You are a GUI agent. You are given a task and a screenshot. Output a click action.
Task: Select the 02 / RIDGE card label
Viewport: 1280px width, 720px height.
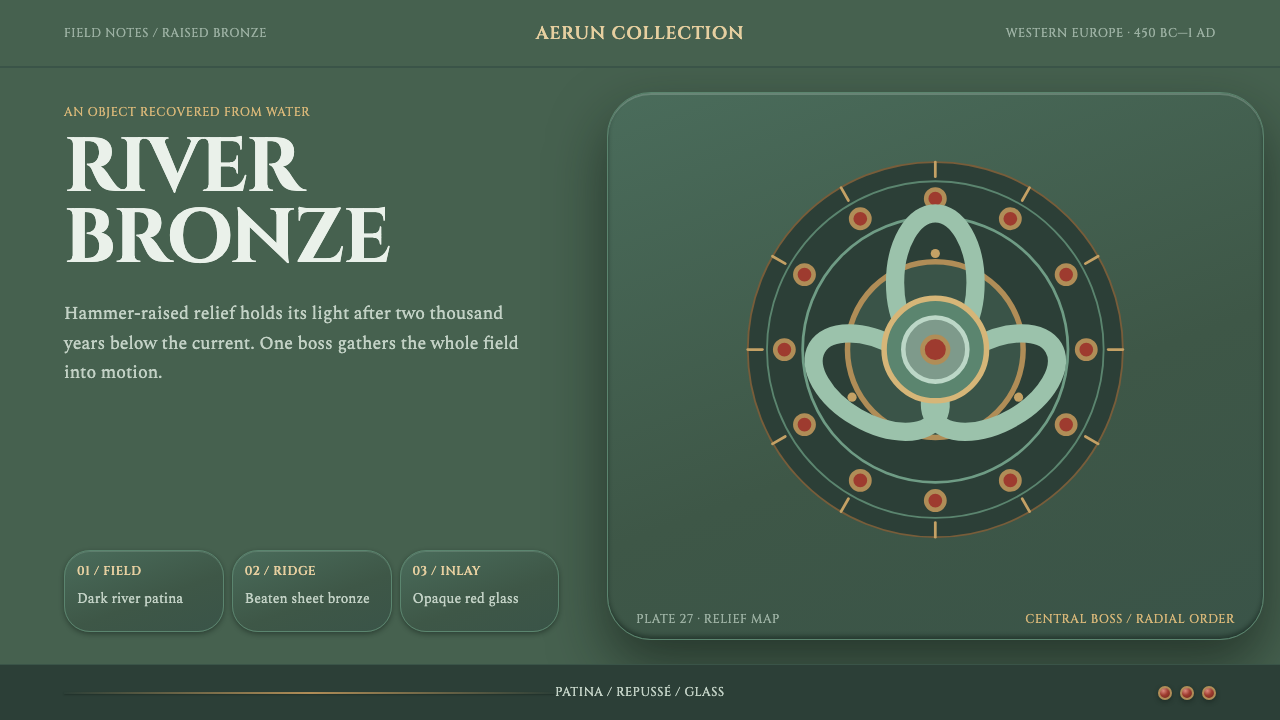(x=280, y=571)
